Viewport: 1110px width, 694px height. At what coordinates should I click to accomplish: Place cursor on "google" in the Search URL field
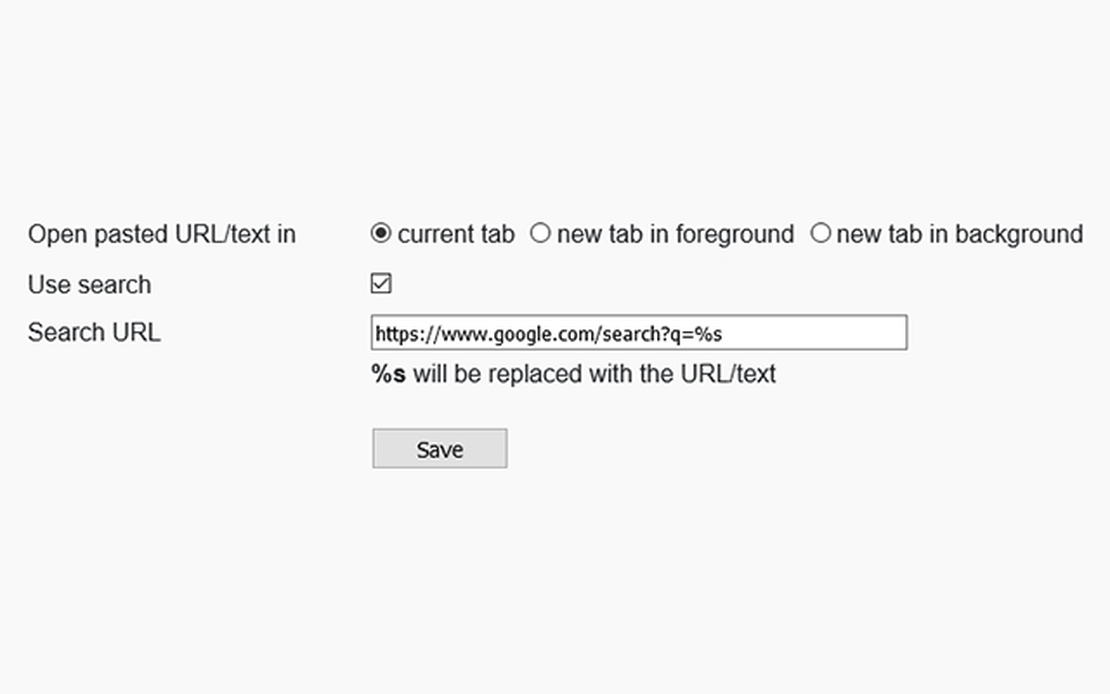click(519, 333)
